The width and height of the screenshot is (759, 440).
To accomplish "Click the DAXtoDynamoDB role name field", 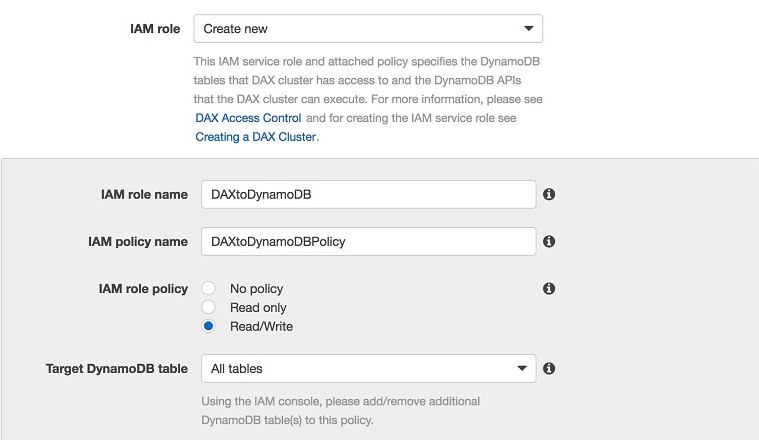I will tap(368, 194).
